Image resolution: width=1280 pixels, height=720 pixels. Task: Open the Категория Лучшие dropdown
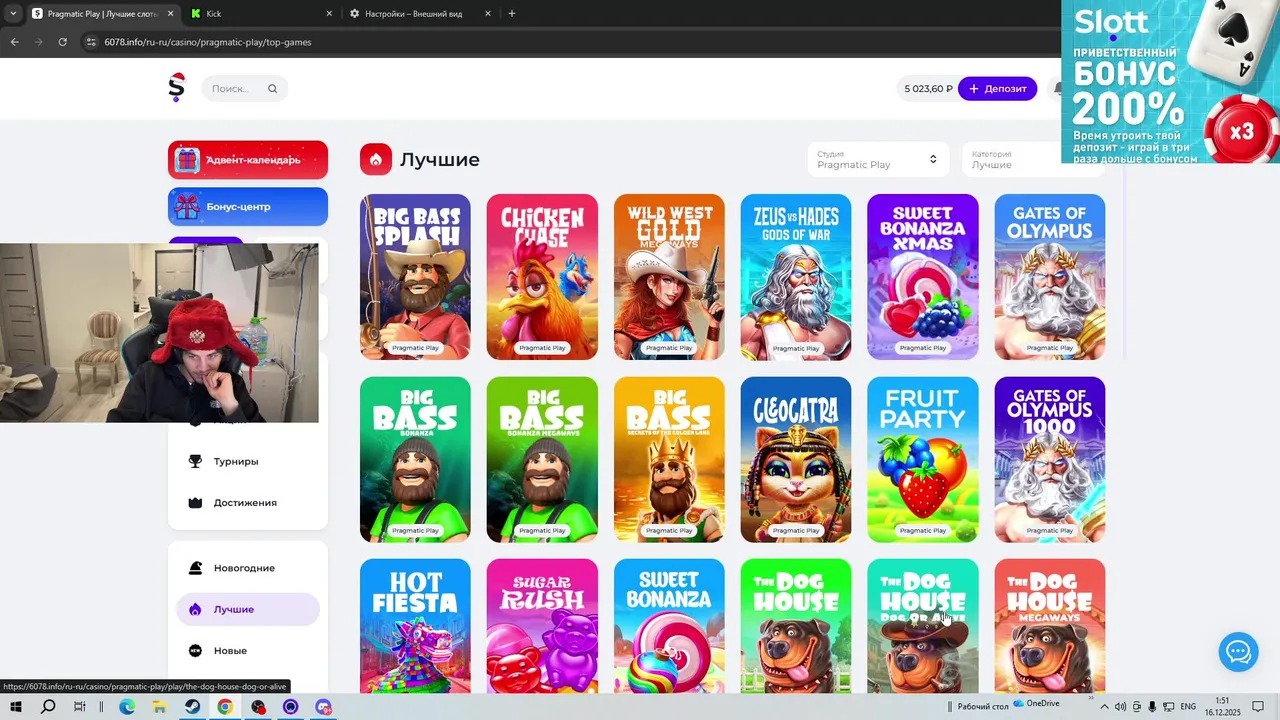tap(1033, 159)
